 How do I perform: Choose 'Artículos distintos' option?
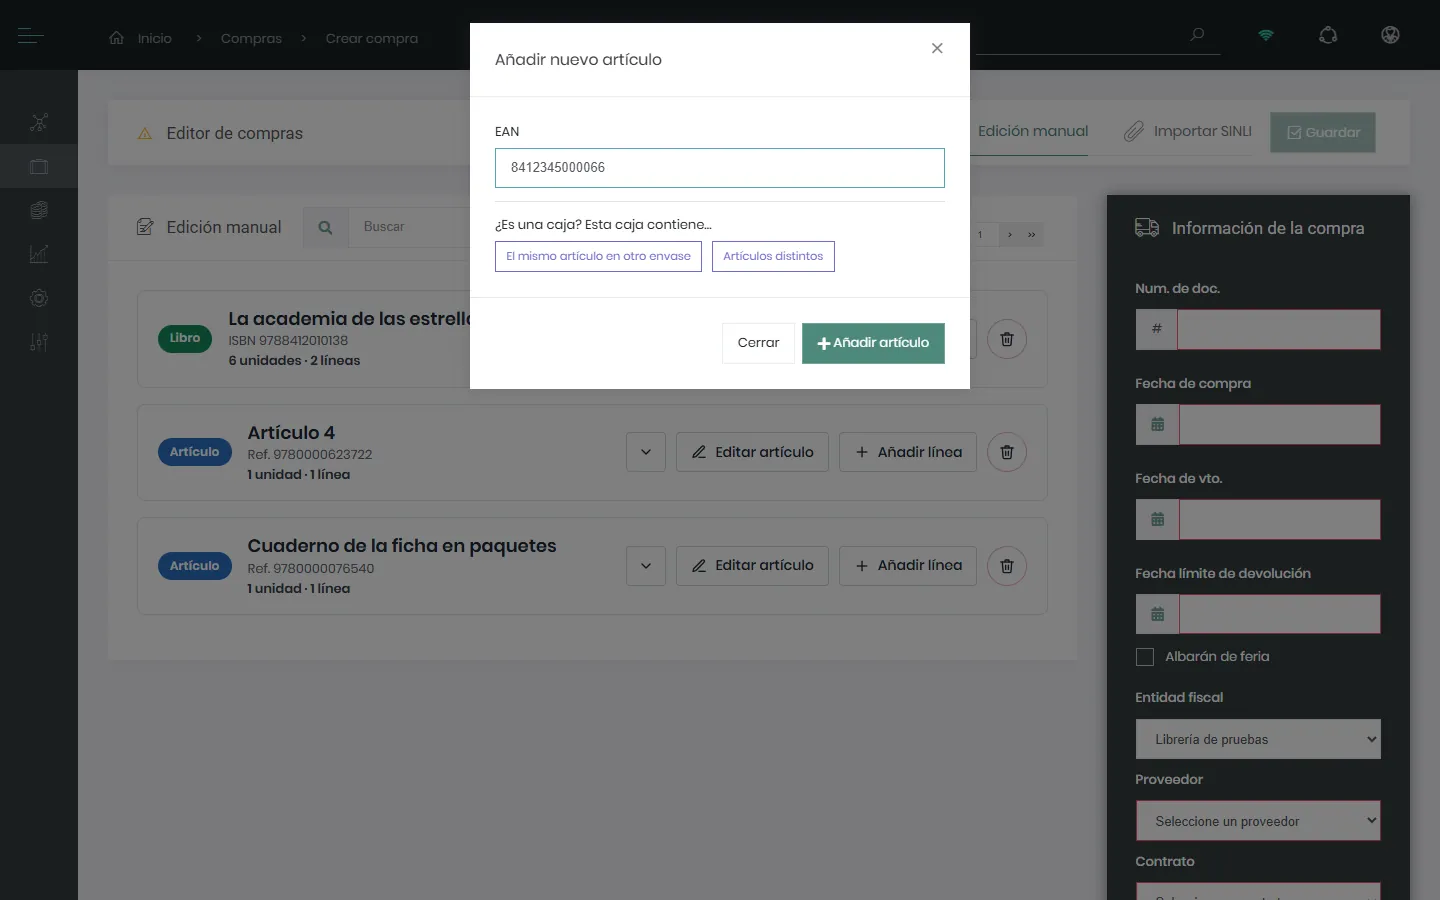773,256
